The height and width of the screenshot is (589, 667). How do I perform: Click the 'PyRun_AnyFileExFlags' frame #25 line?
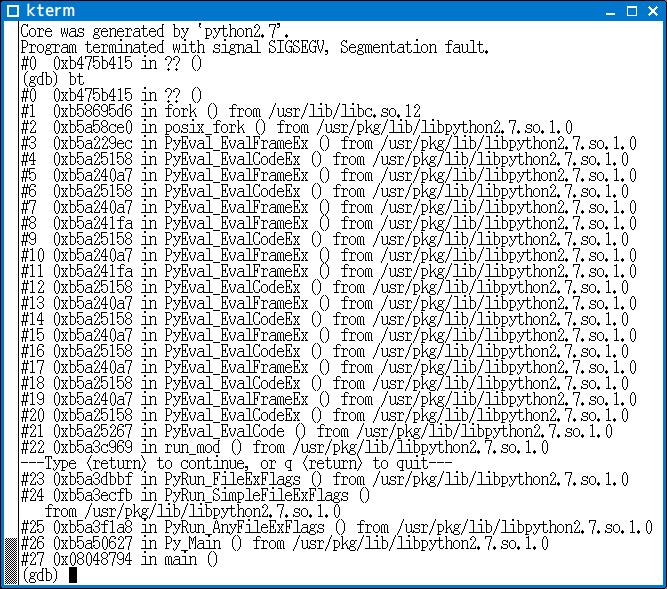324,527
